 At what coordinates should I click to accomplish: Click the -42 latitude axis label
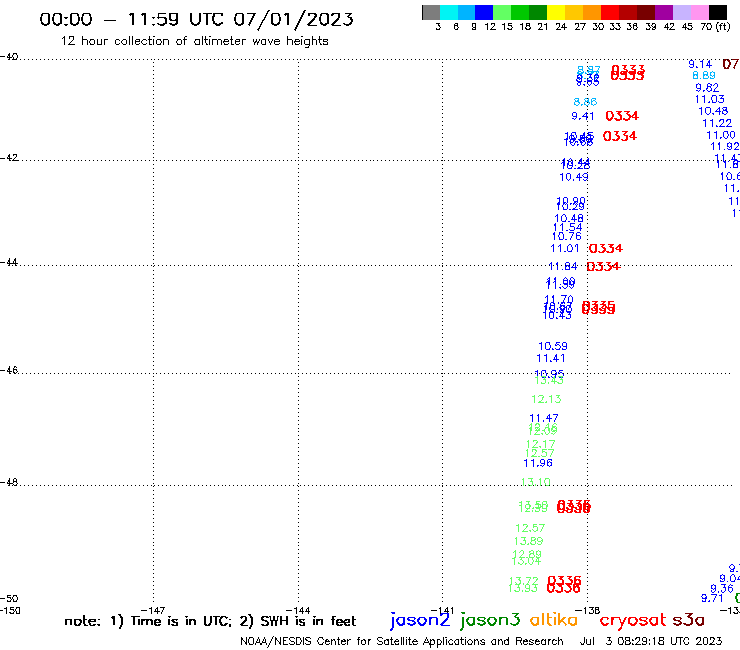coord(9,158)
